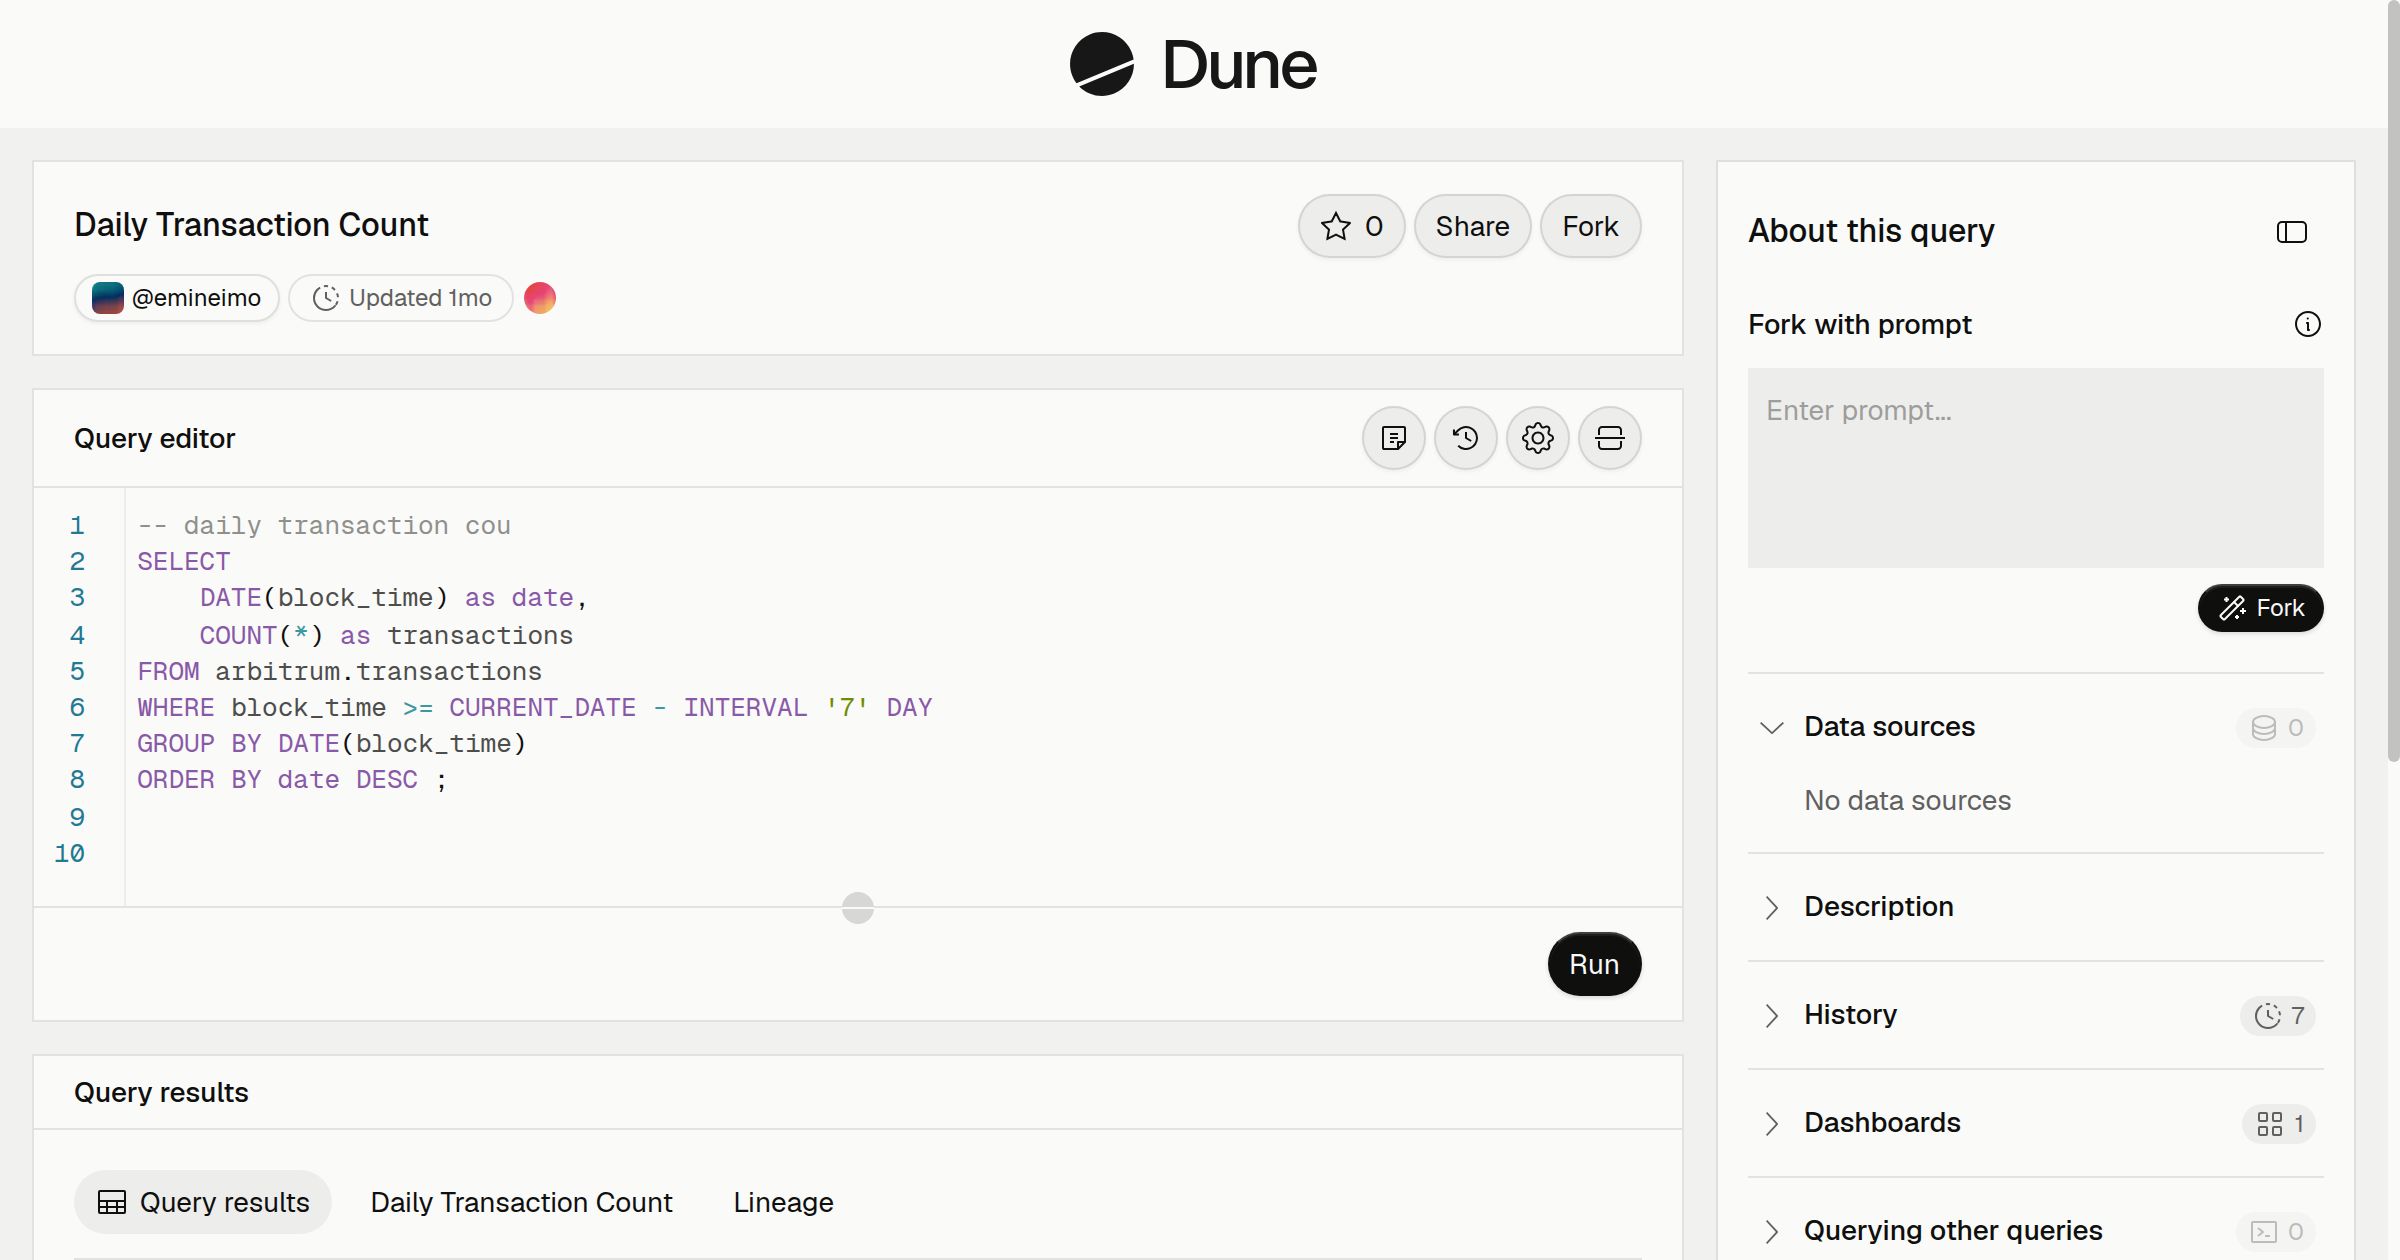Viewport: 2400px width, 1260px height.
Task: Open the query notes icon in editor toolbar
Action: coord(1393,438)
